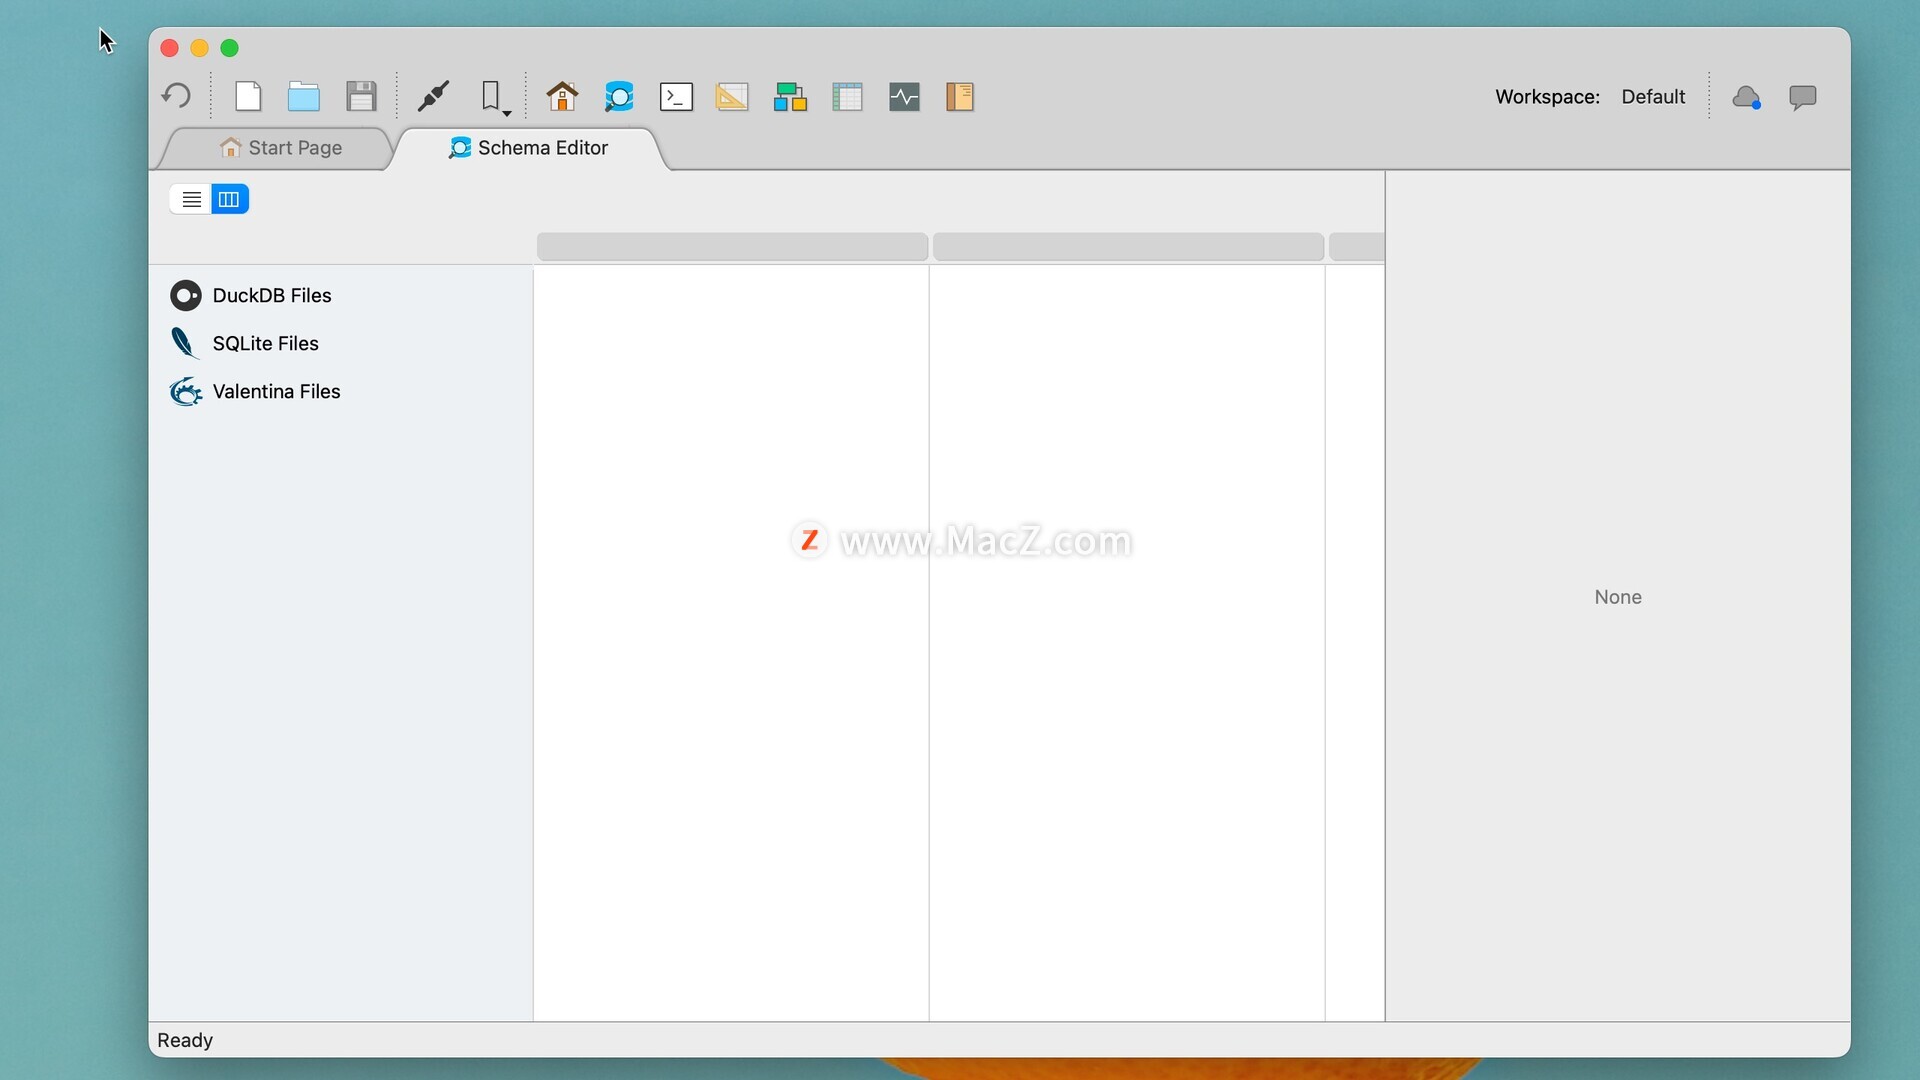Image resolution: width=1920 pixels, height=1080 pixels.
Task: Click the Workspace: label
Action: click(1547, 97)
